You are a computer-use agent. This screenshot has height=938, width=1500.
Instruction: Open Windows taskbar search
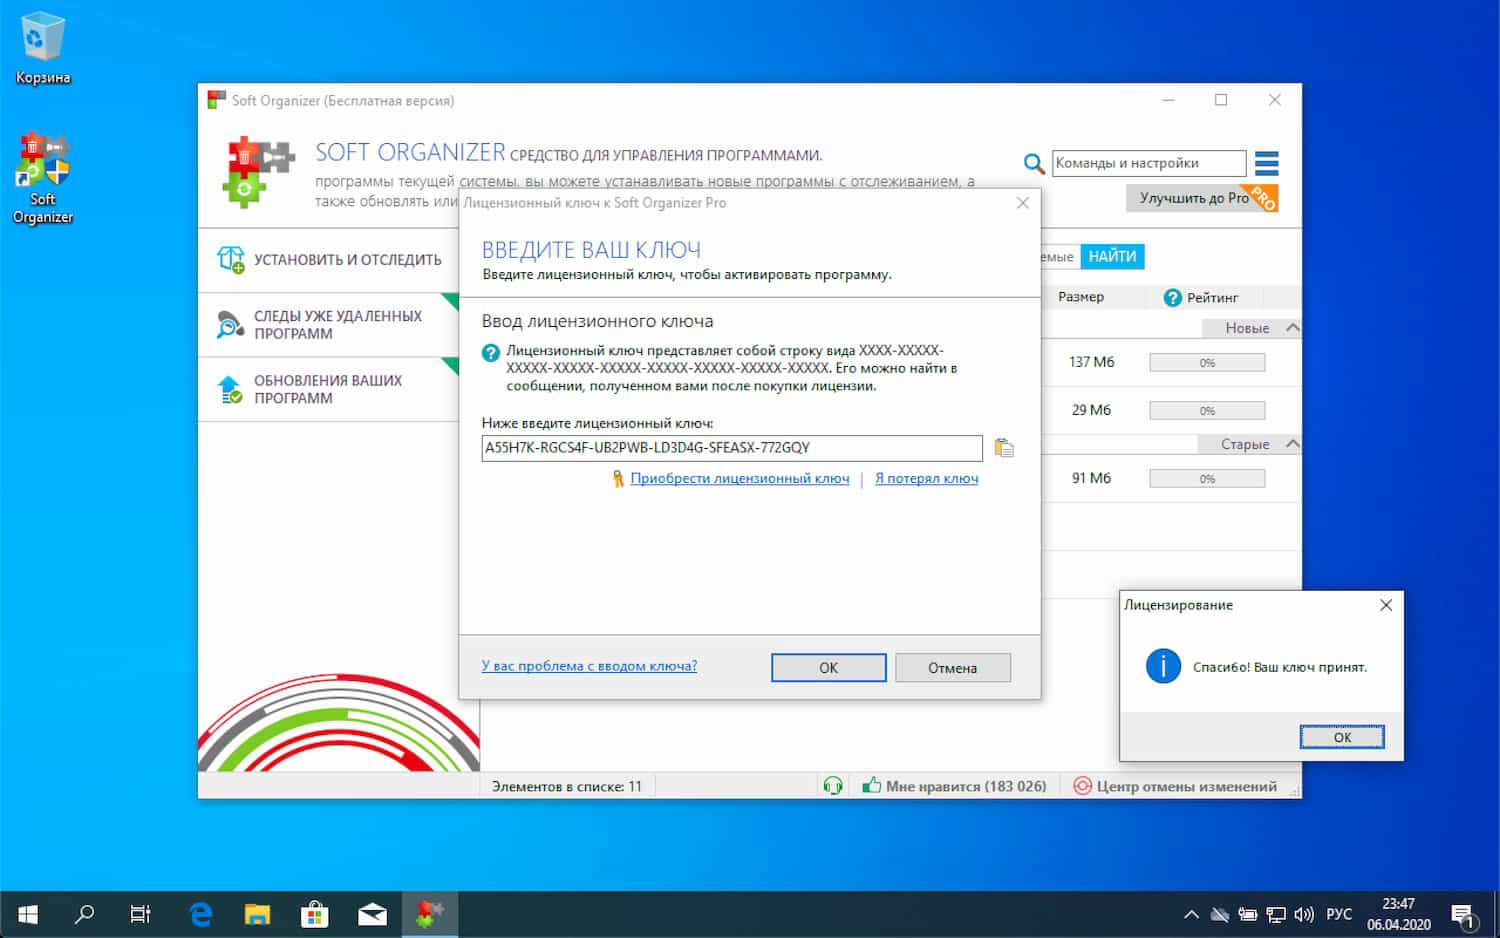tap(85, 913)
